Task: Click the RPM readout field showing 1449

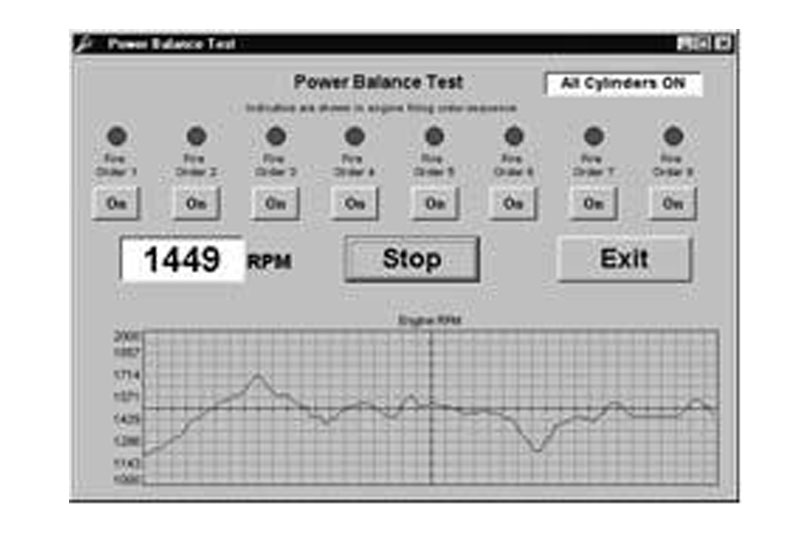Action: 181,260
